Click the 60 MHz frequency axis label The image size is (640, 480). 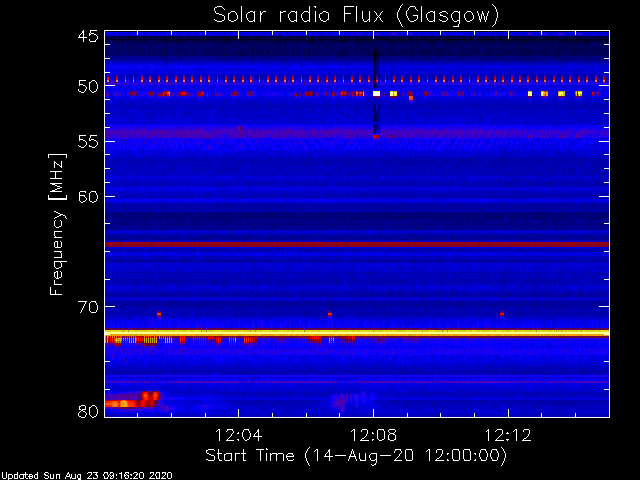click(88, 197)
